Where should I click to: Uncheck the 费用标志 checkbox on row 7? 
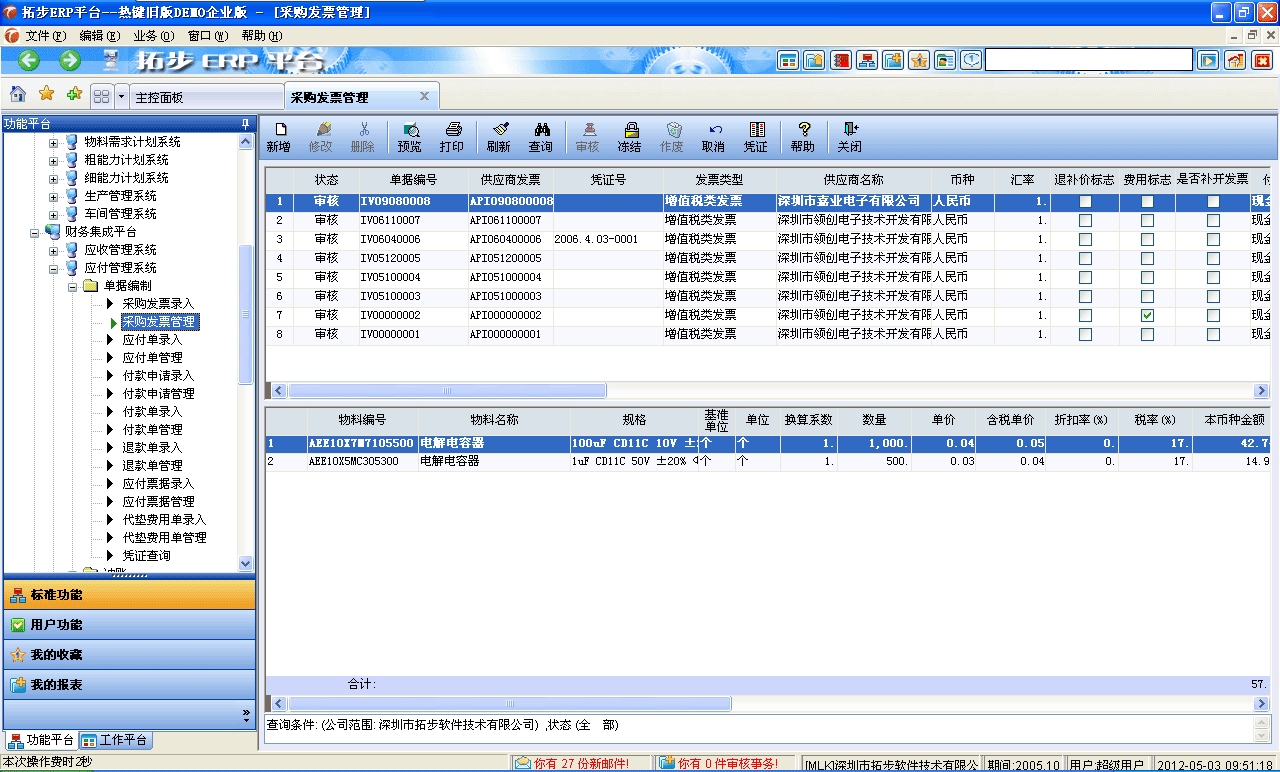1147,314
